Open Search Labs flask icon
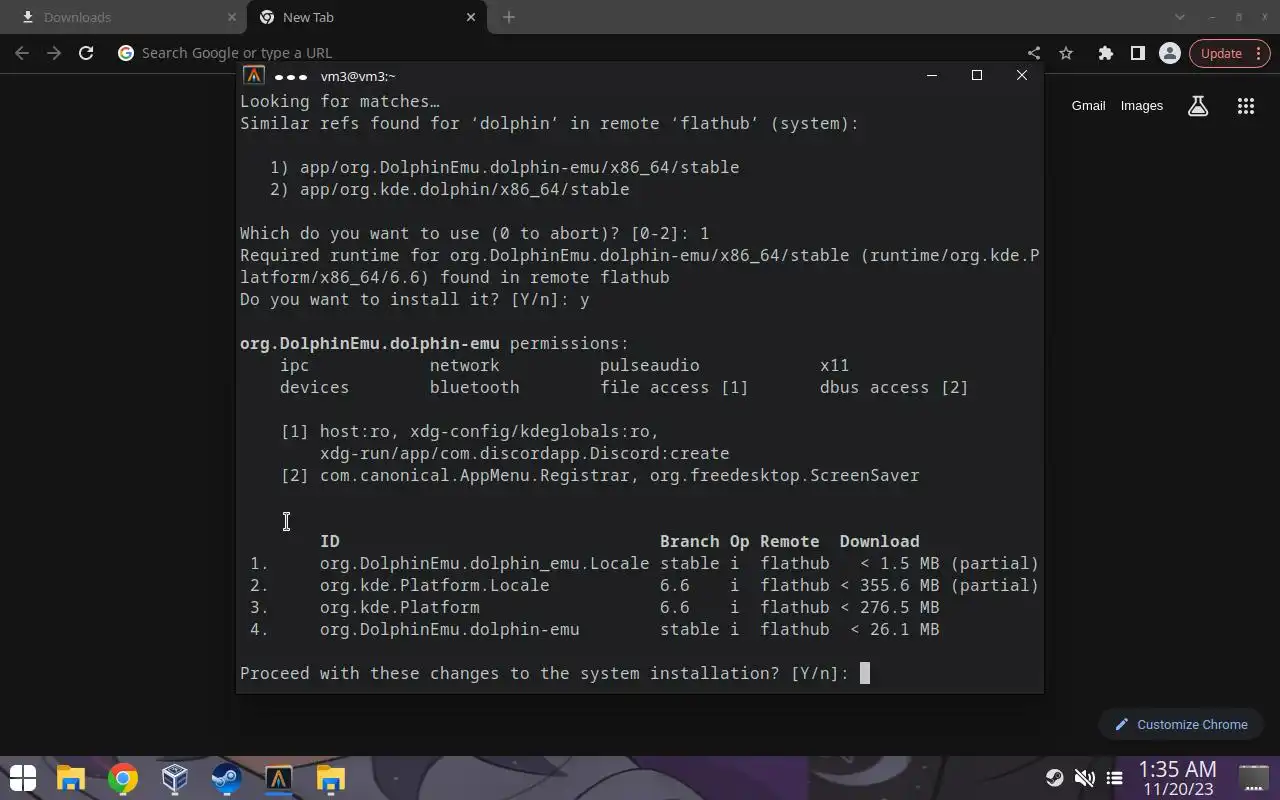1280x800 pixels. coord(1198,106)
